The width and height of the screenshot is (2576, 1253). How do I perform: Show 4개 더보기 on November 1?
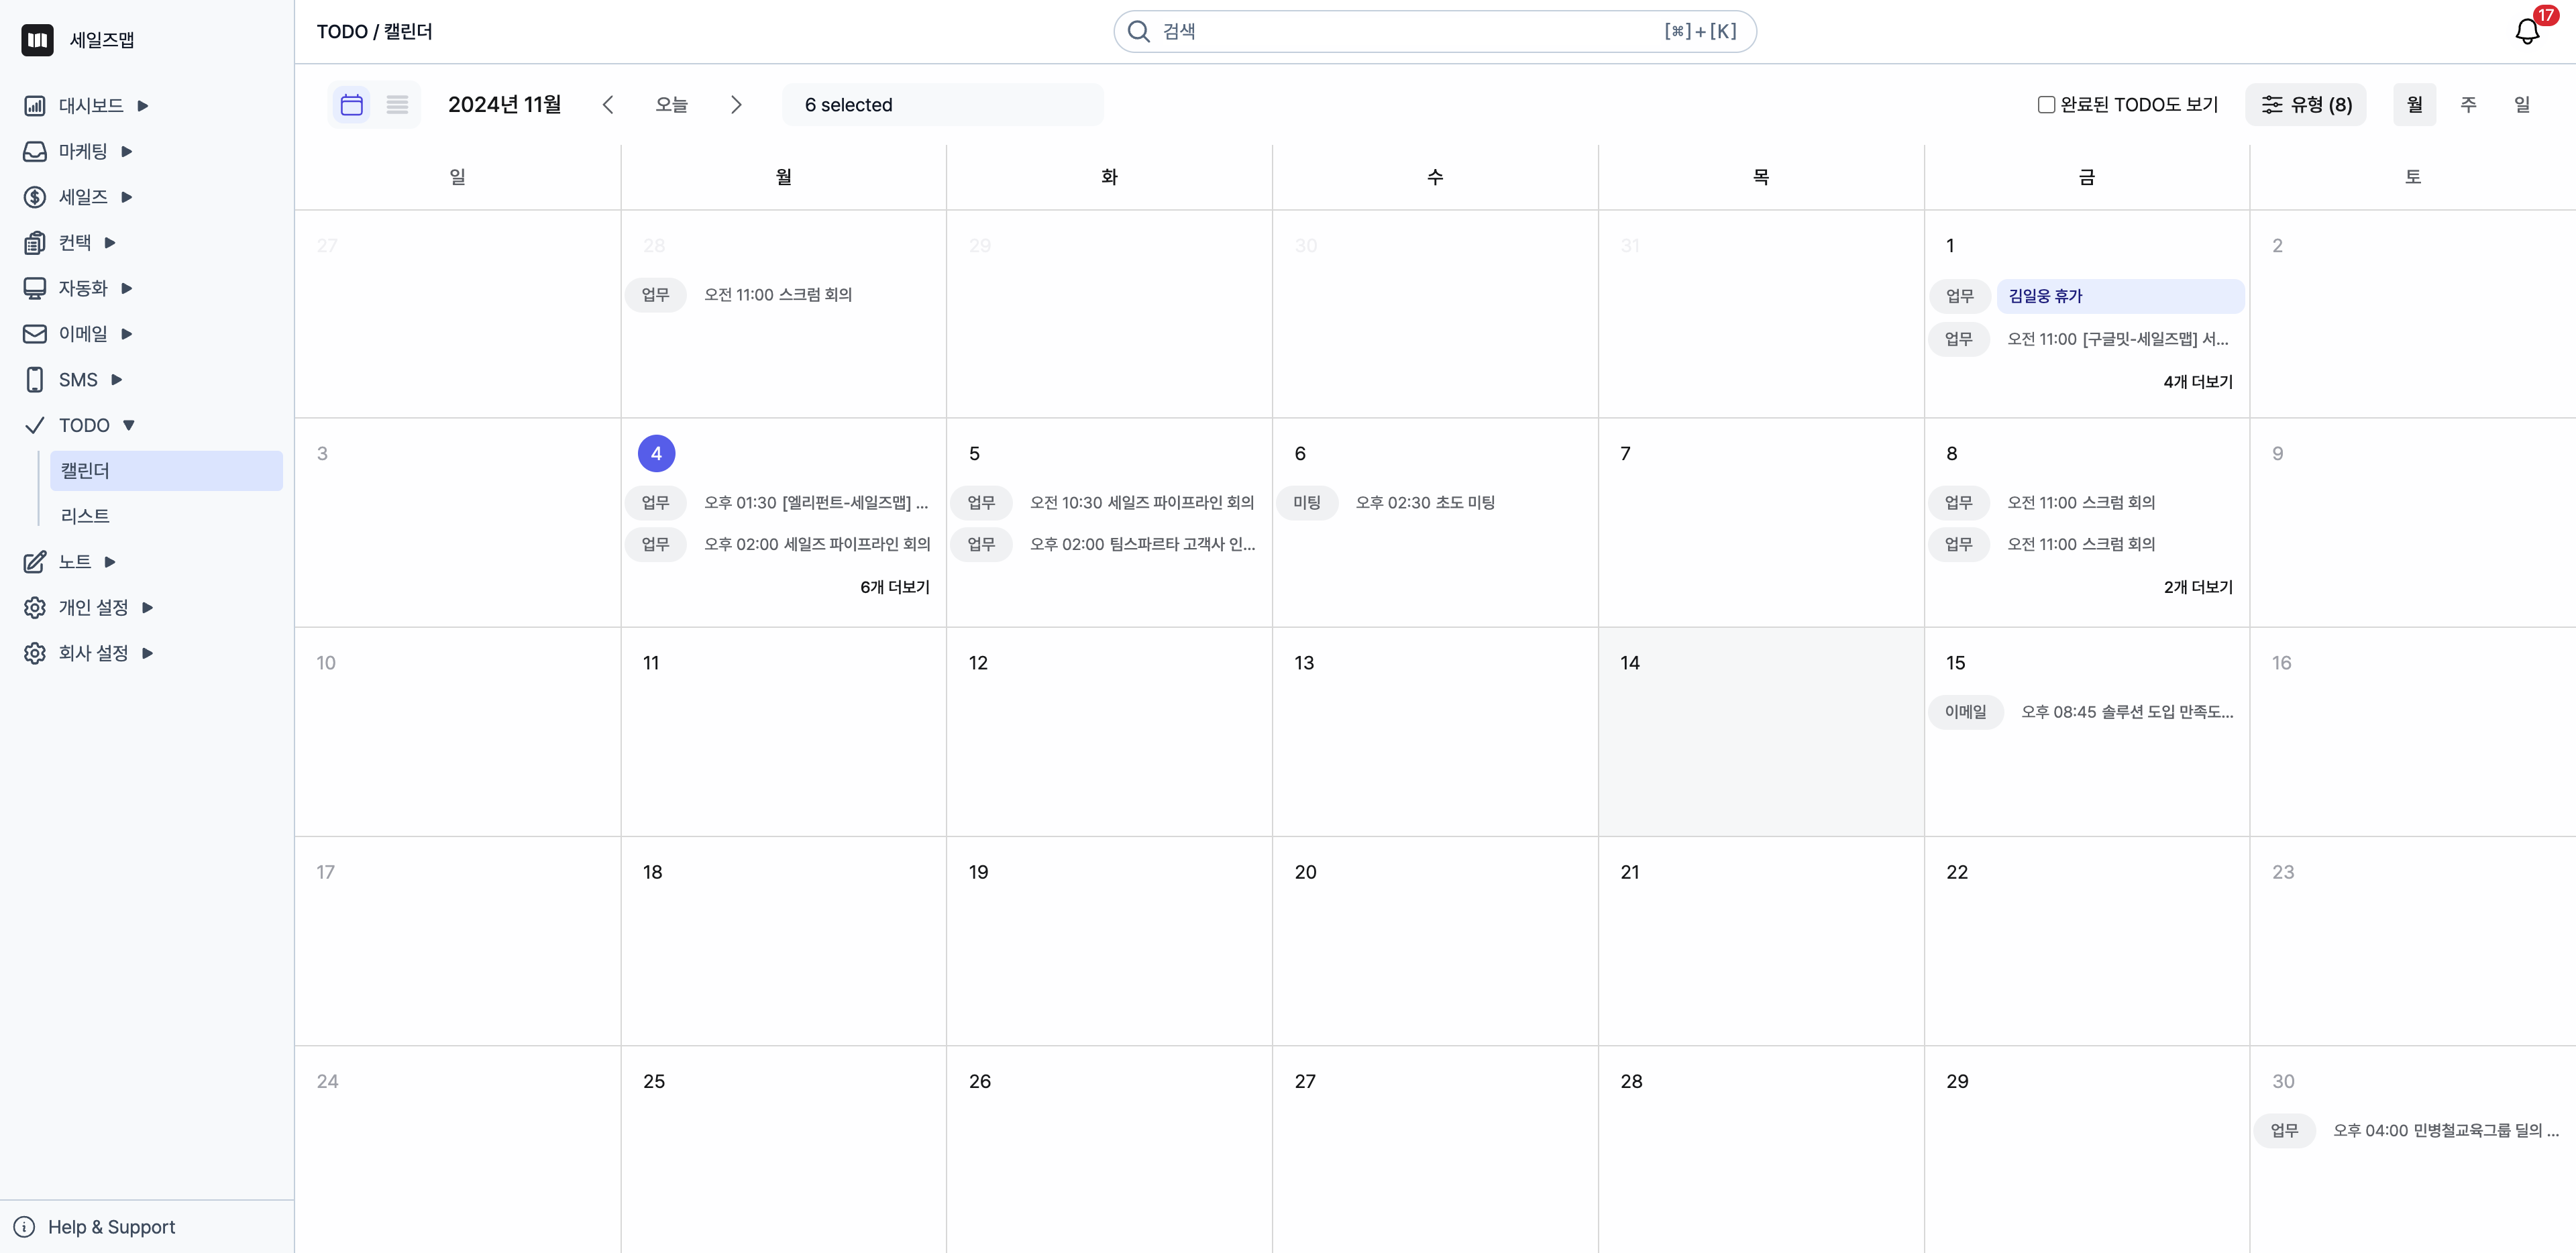pos(2198,382)
